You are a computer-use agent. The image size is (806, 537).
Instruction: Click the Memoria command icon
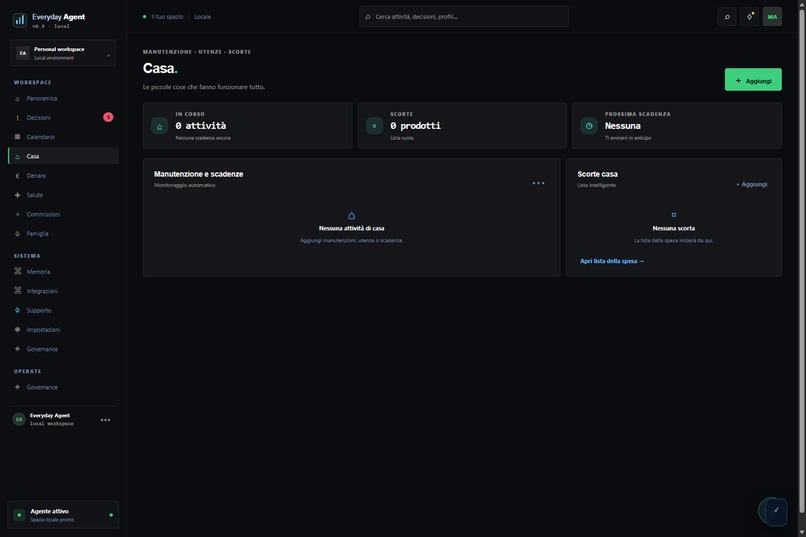(x=17, y=271)
